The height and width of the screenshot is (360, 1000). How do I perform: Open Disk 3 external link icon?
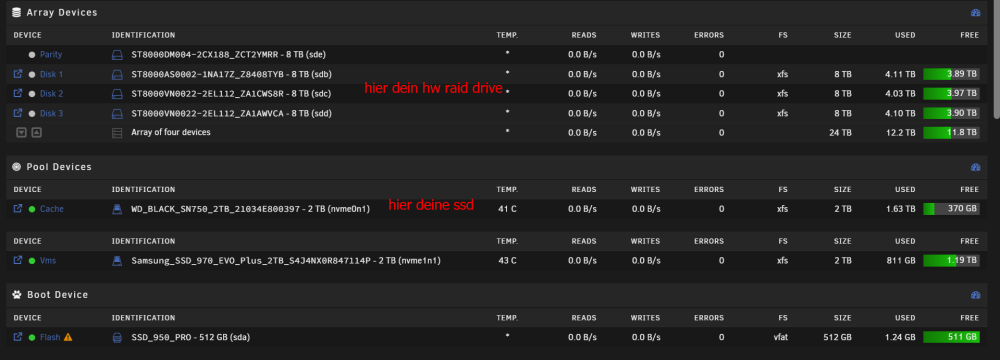point(18,113)
